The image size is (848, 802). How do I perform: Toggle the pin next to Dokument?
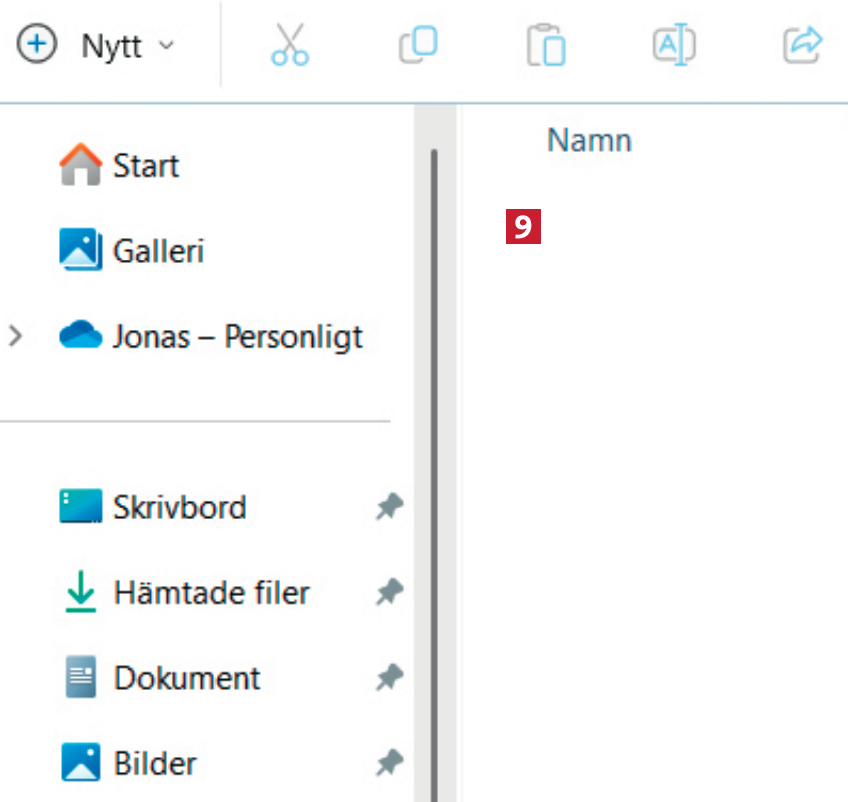(x=389, y=679)
